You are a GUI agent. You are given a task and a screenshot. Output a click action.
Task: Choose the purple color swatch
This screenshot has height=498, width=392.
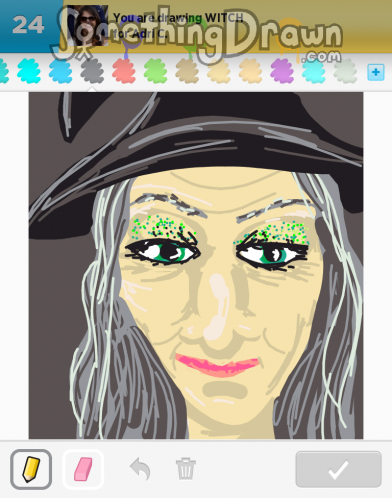point(282,71)
